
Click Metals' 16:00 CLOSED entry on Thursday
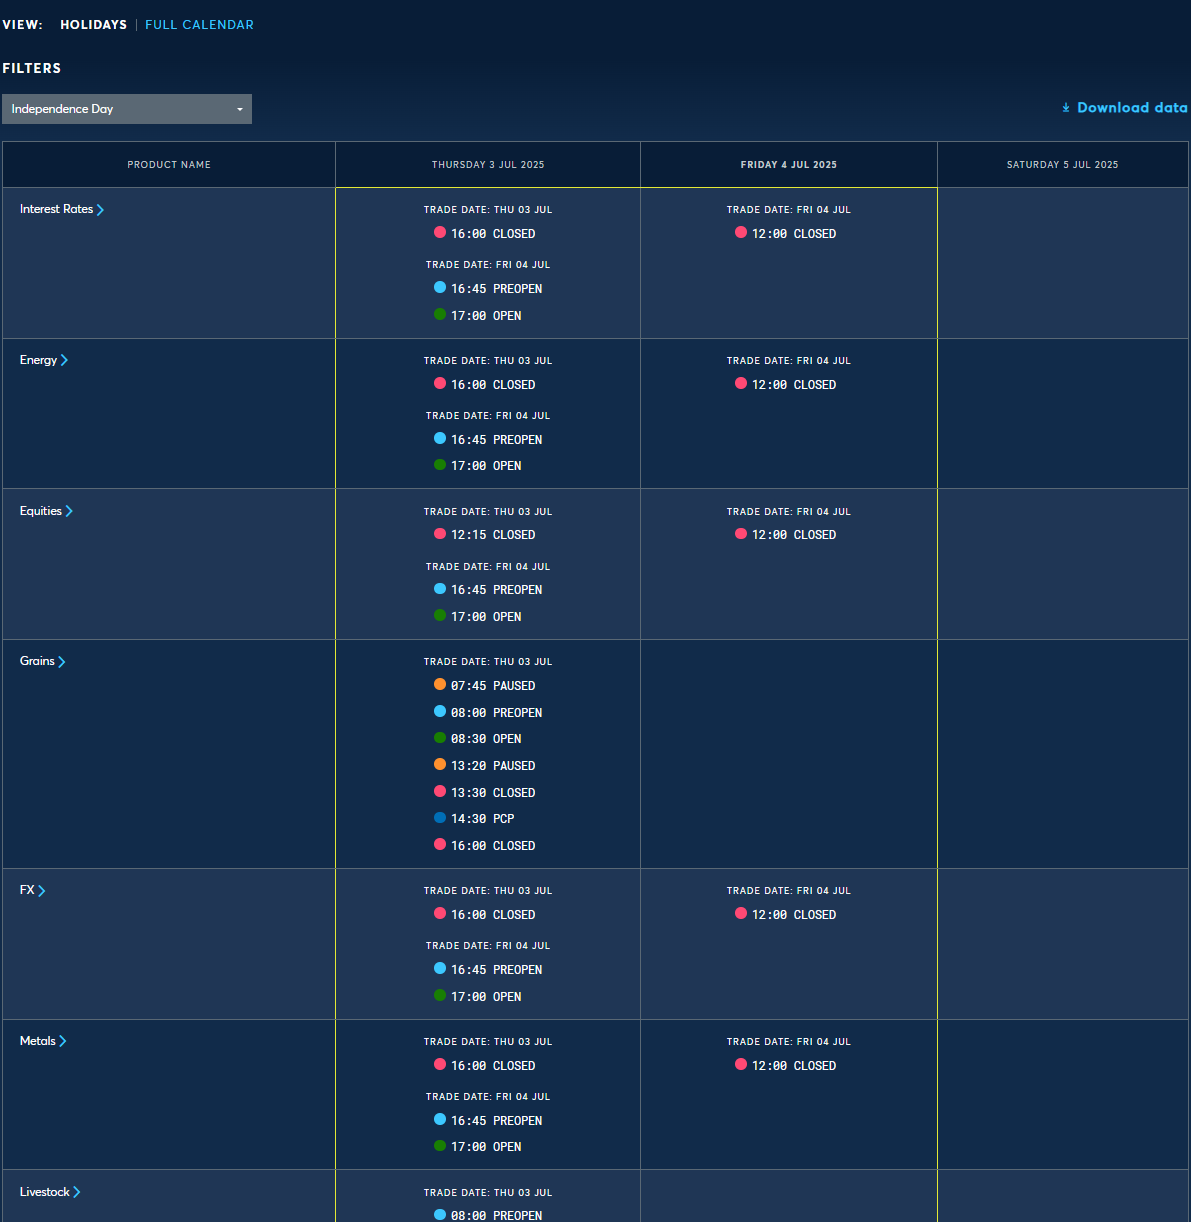485,1065
